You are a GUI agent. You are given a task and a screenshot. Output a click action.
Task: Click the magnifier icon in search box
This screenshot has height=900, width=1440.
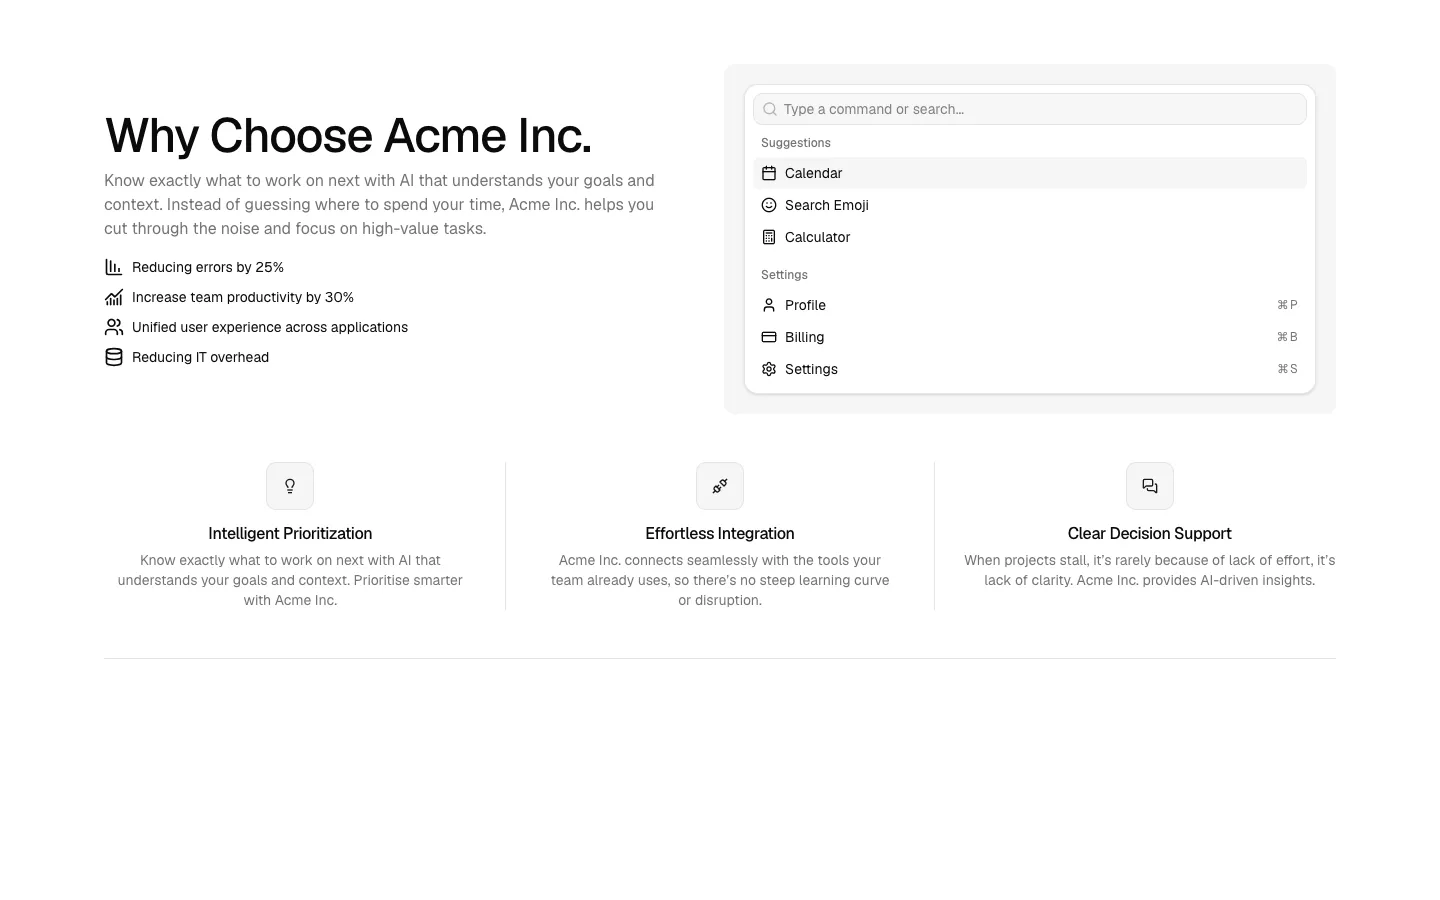[x=770, y=109]
